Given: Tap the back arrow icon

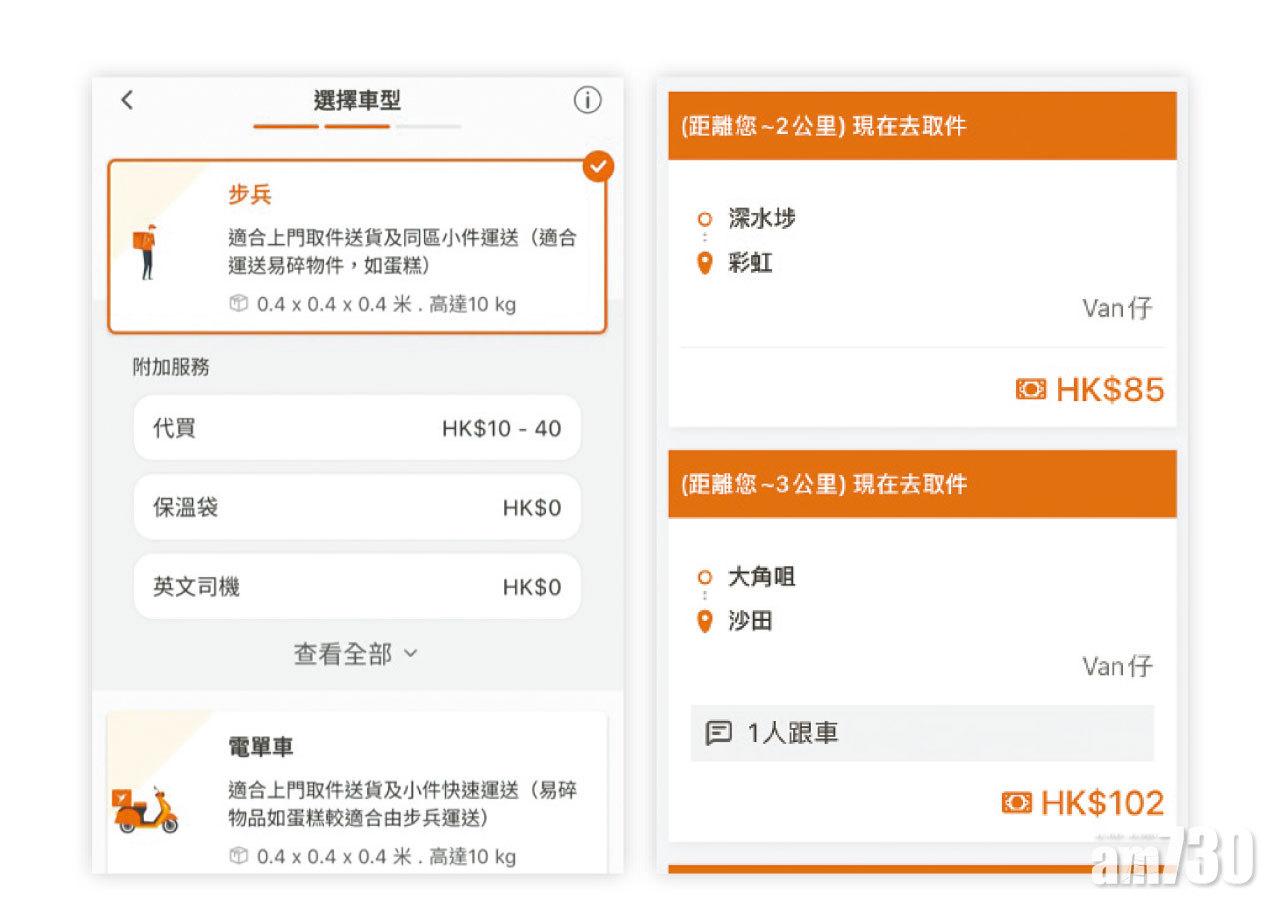Looking at the screenshot, I should tap(127, 100).
